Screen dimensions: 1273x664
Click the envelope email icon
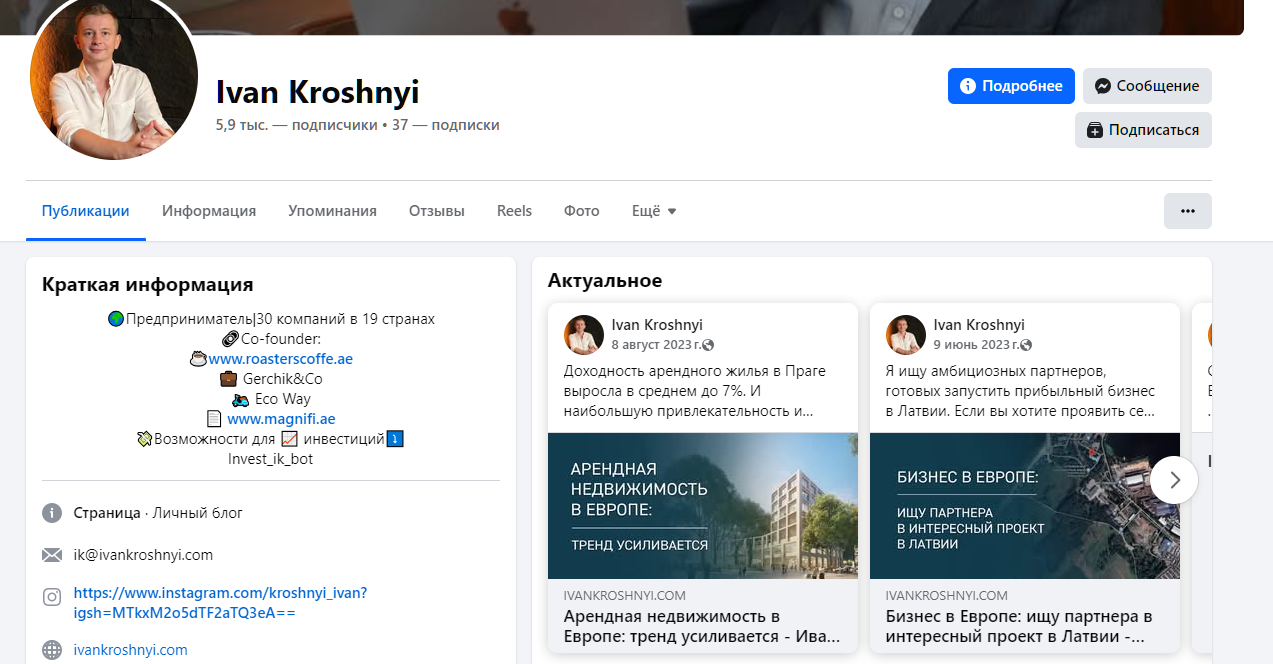[52, 555]
